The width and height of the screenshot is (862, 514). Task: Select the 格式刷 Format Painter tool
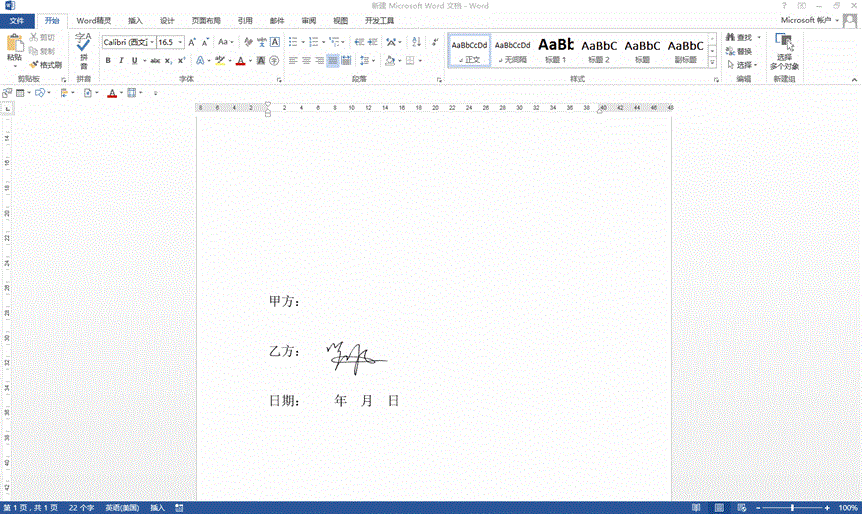(46, 65)
